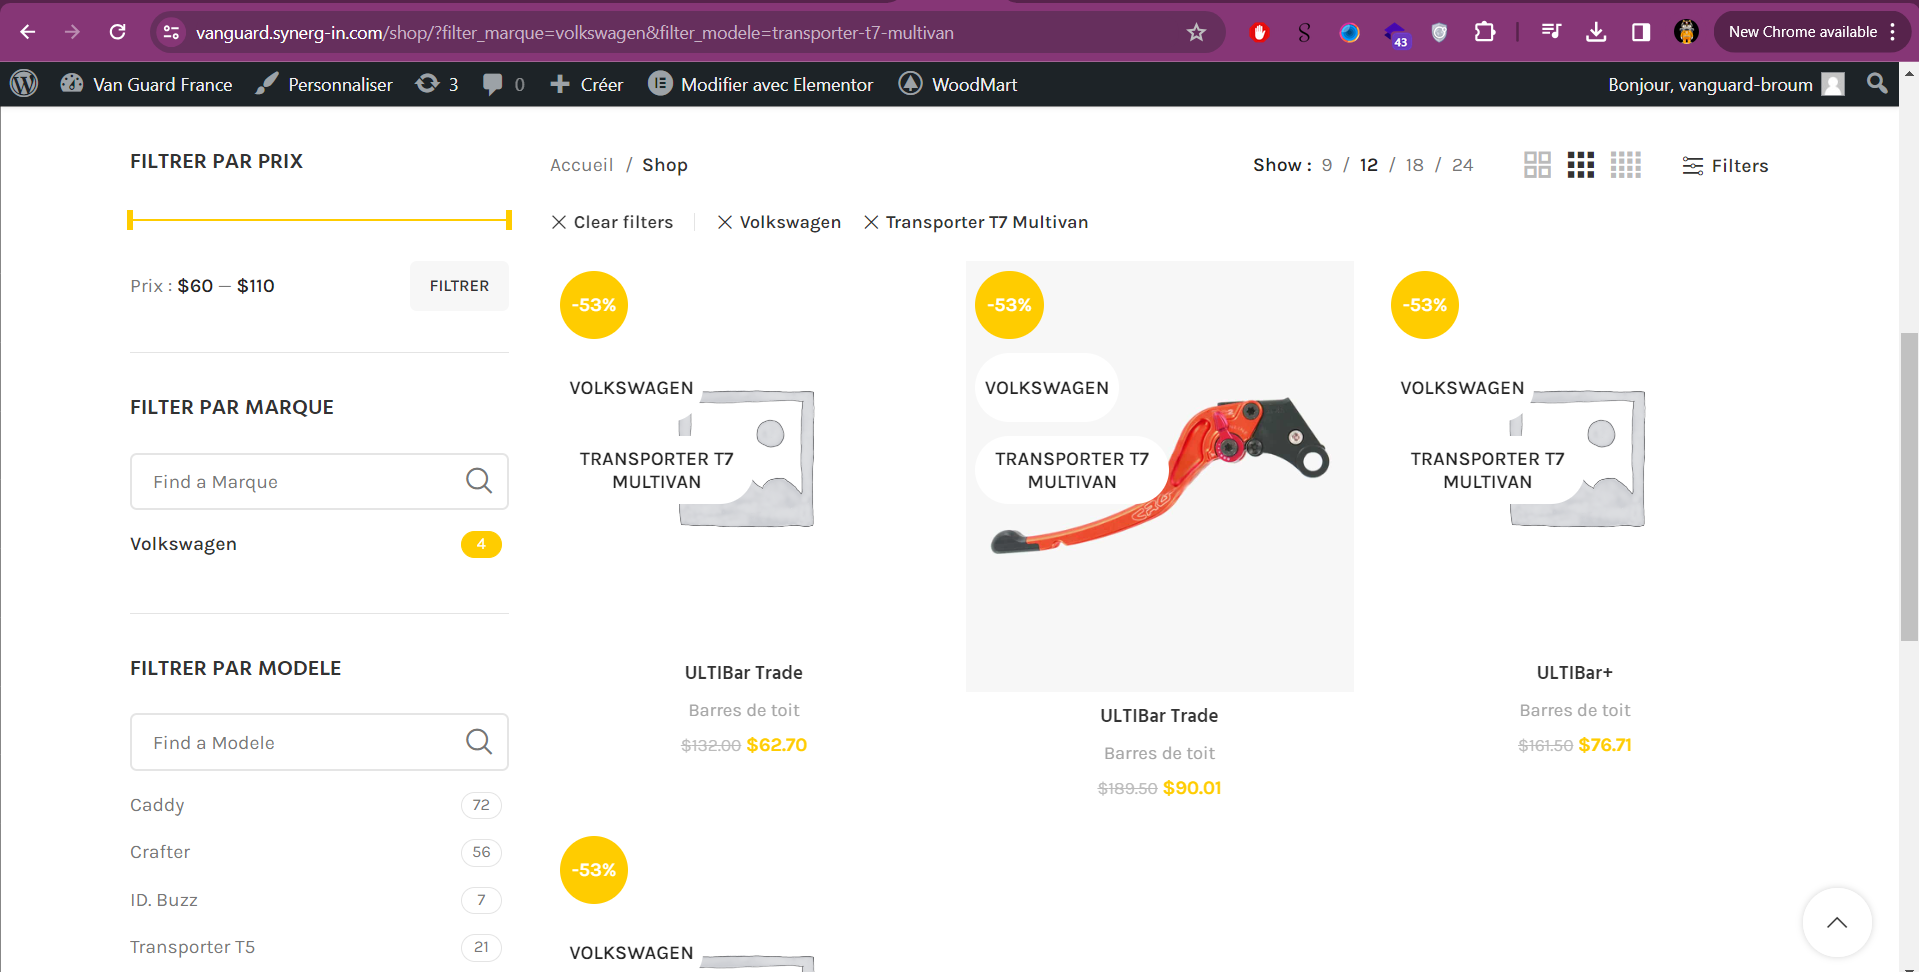Open the WoodMart admin menu
Image resolution: width=1919 pixels, height=972 pixels.
point(958,84)
